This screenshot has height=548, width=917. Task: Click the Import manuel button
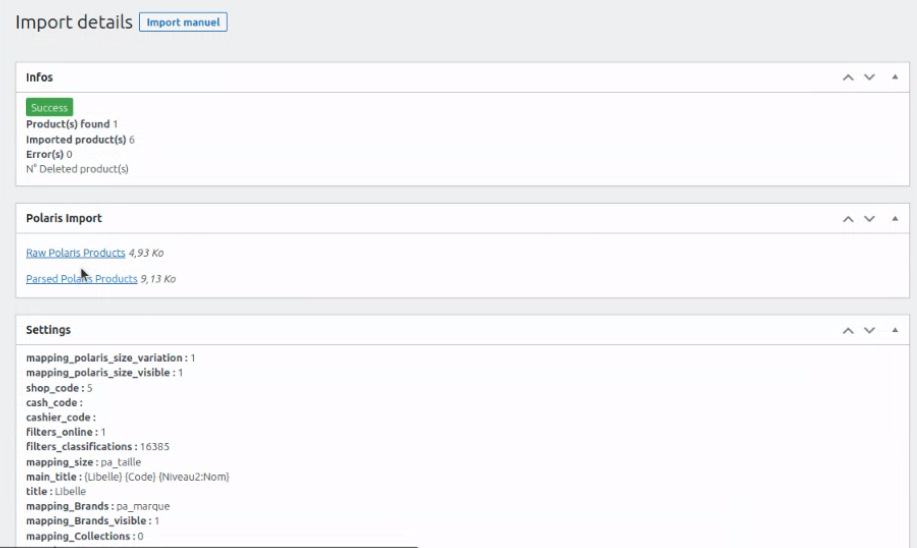point(183,22)
